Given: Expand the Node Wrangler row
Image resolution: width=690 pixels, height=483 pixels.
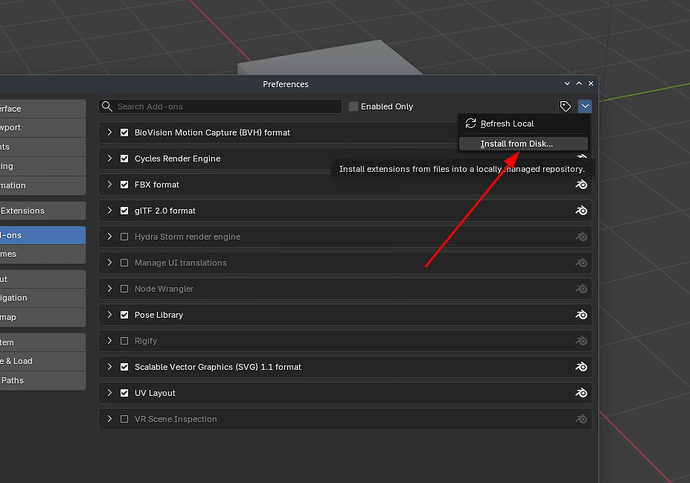Looking at the screenshot, I should [x=110, y=289].
